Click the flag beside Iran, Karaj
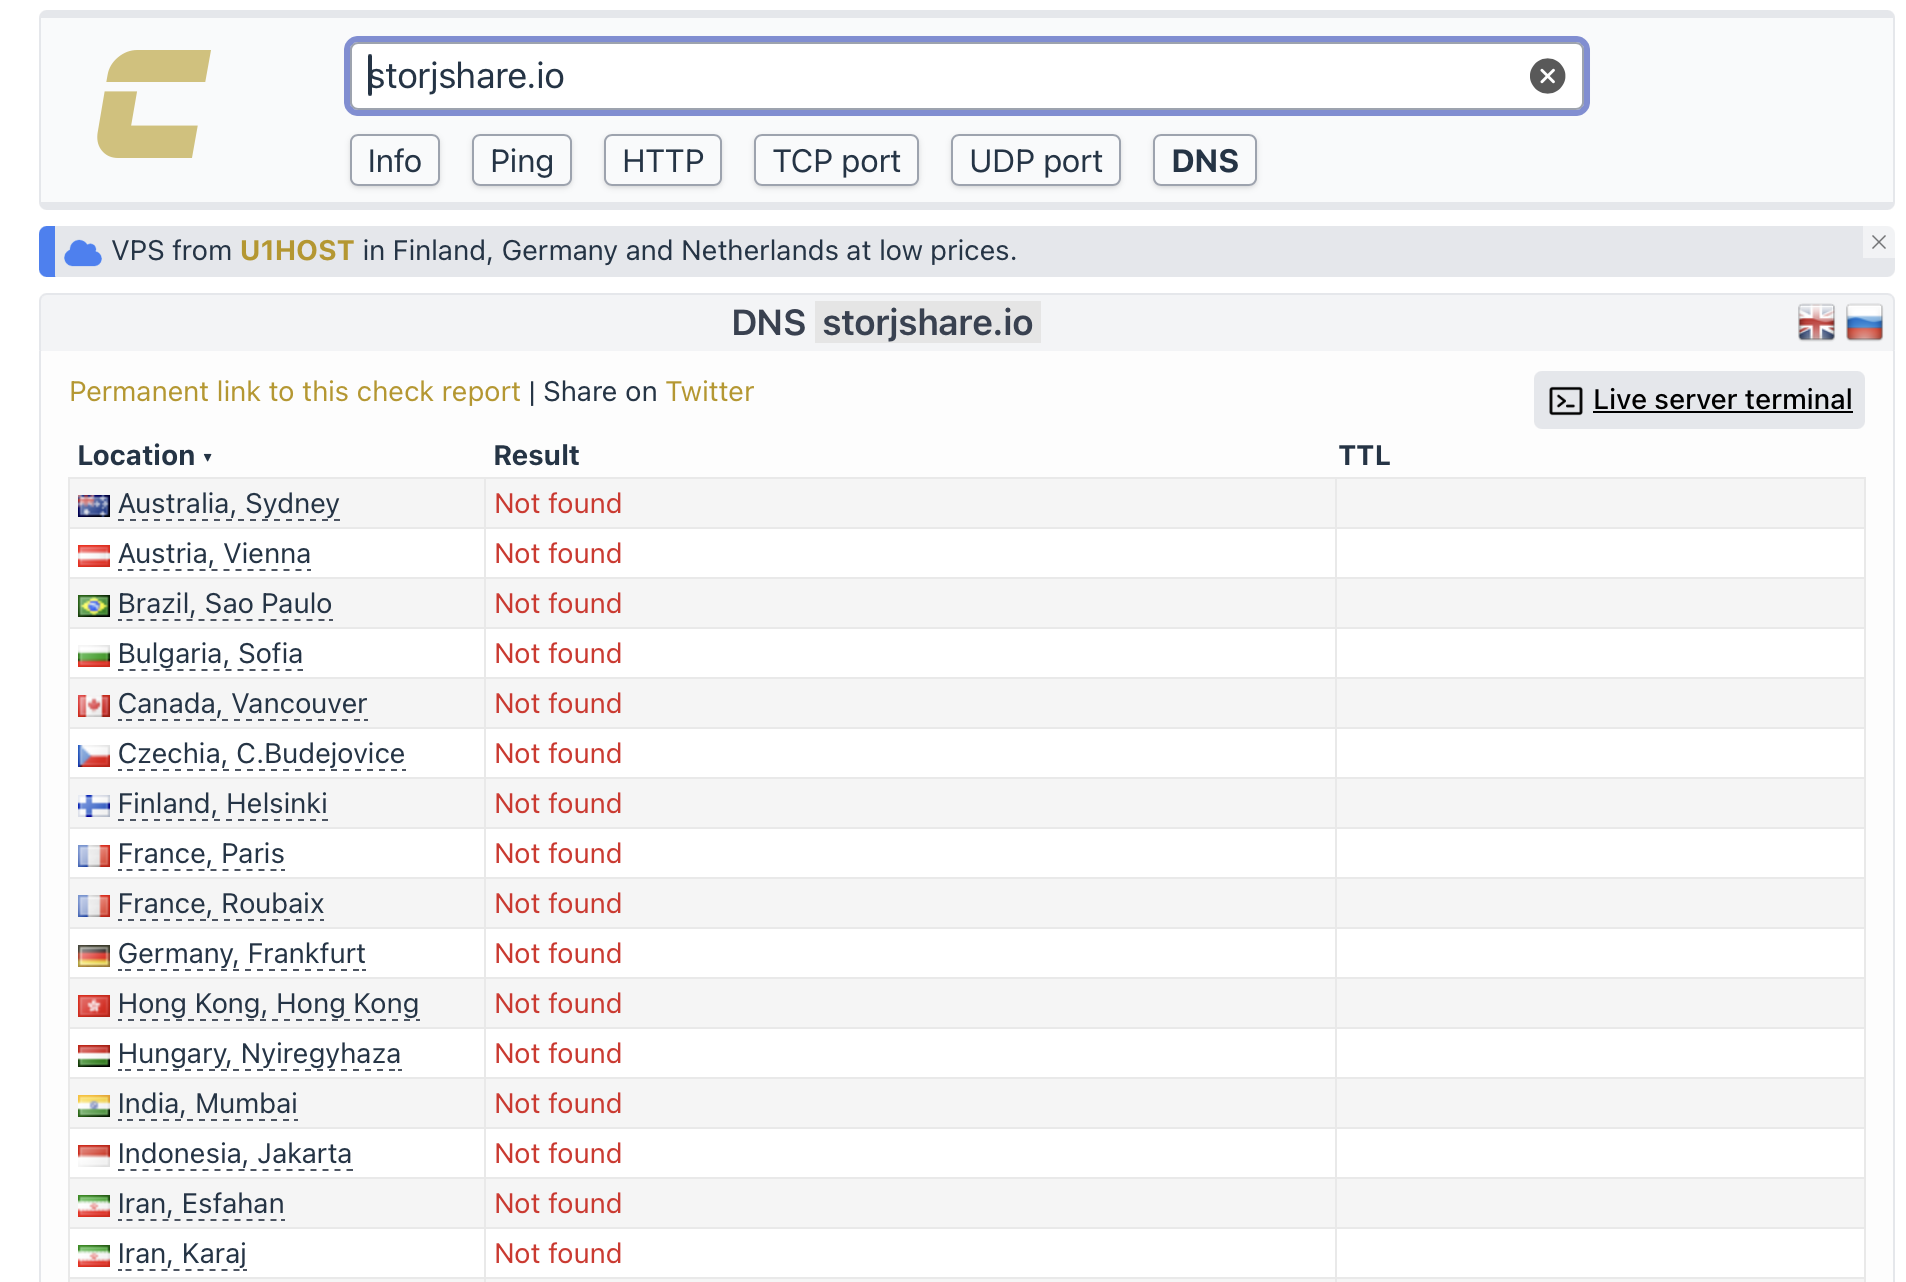The width and height of the screenshot is (1906, 1282). 94,1256
